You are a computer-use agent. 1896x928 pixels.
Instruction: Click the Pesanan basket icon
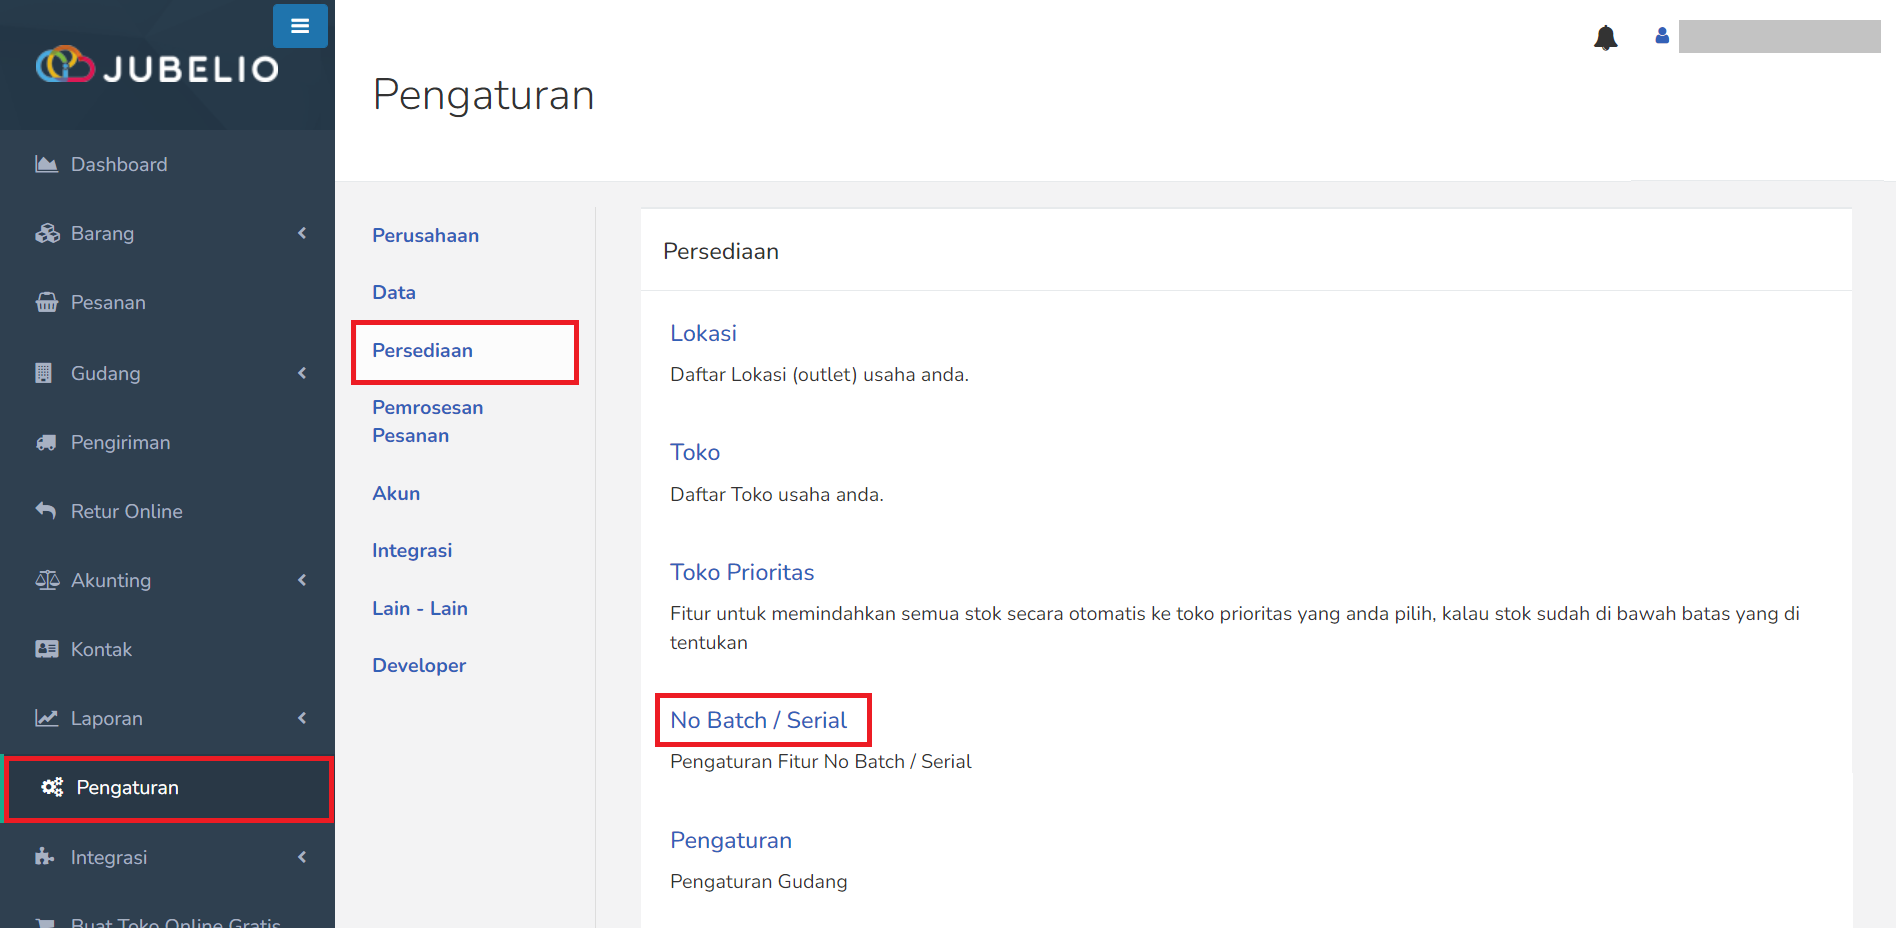[47, 302]
